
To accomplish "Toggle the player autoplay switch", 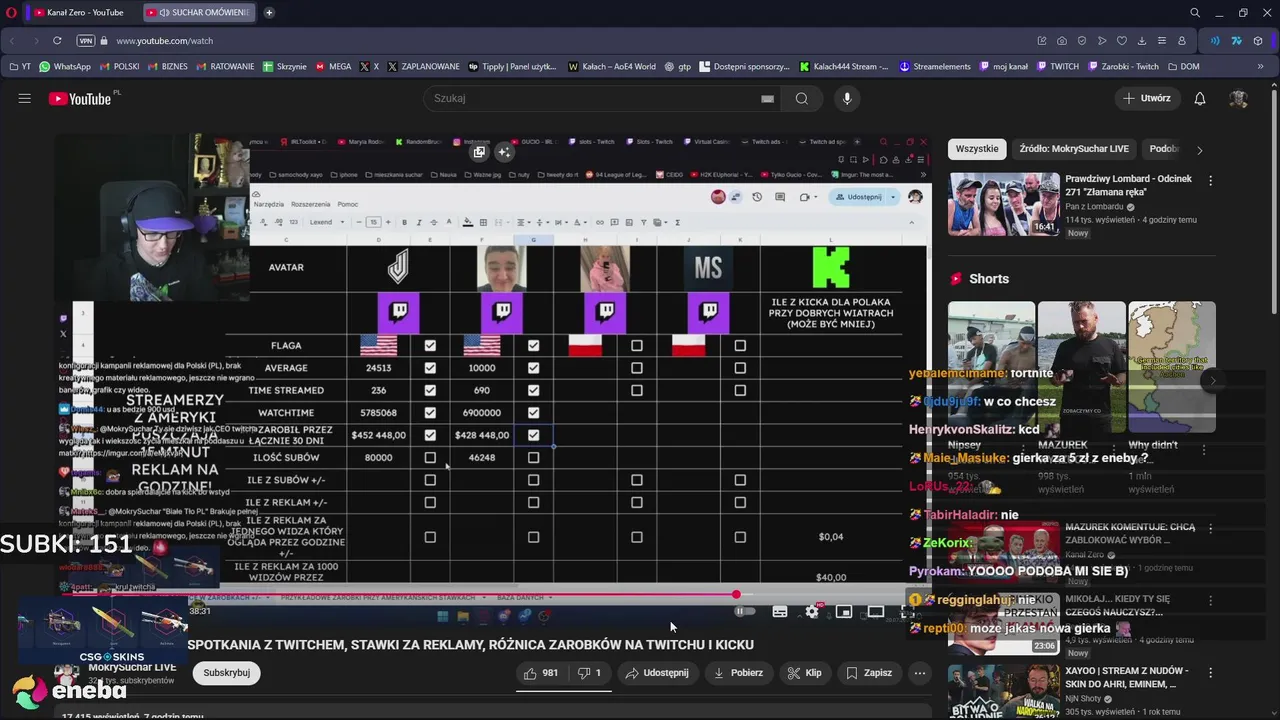I will 746,612.
